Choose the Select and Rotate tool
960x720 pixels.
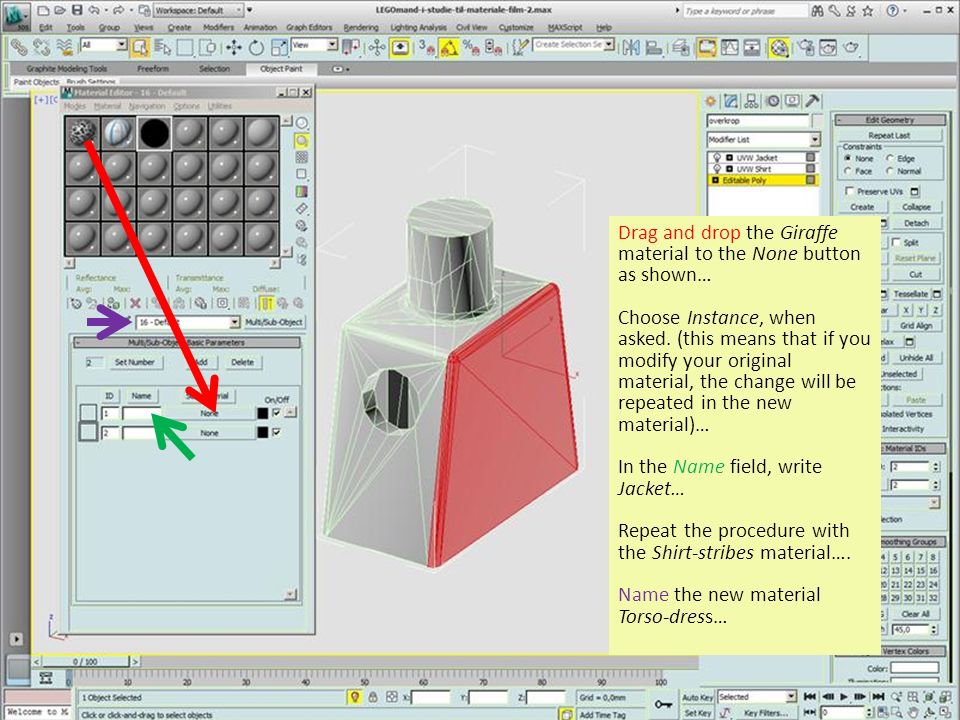click(x=256, y=47)
